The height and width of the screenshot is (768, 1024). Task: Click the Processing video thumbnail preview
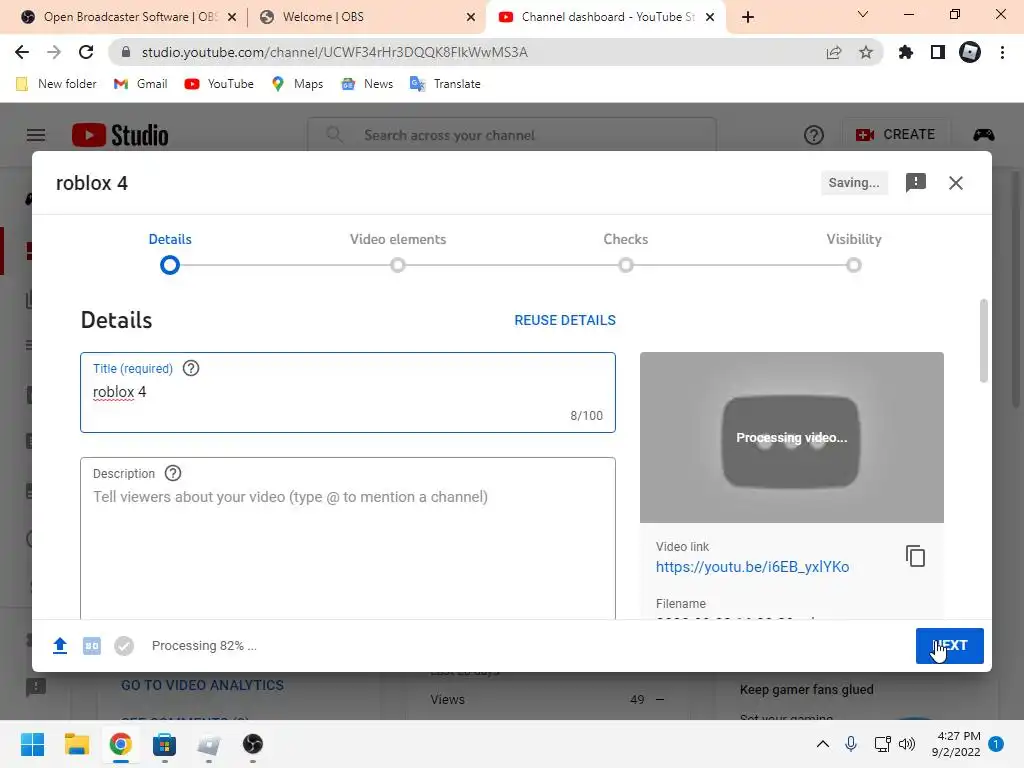click(792, 438)
